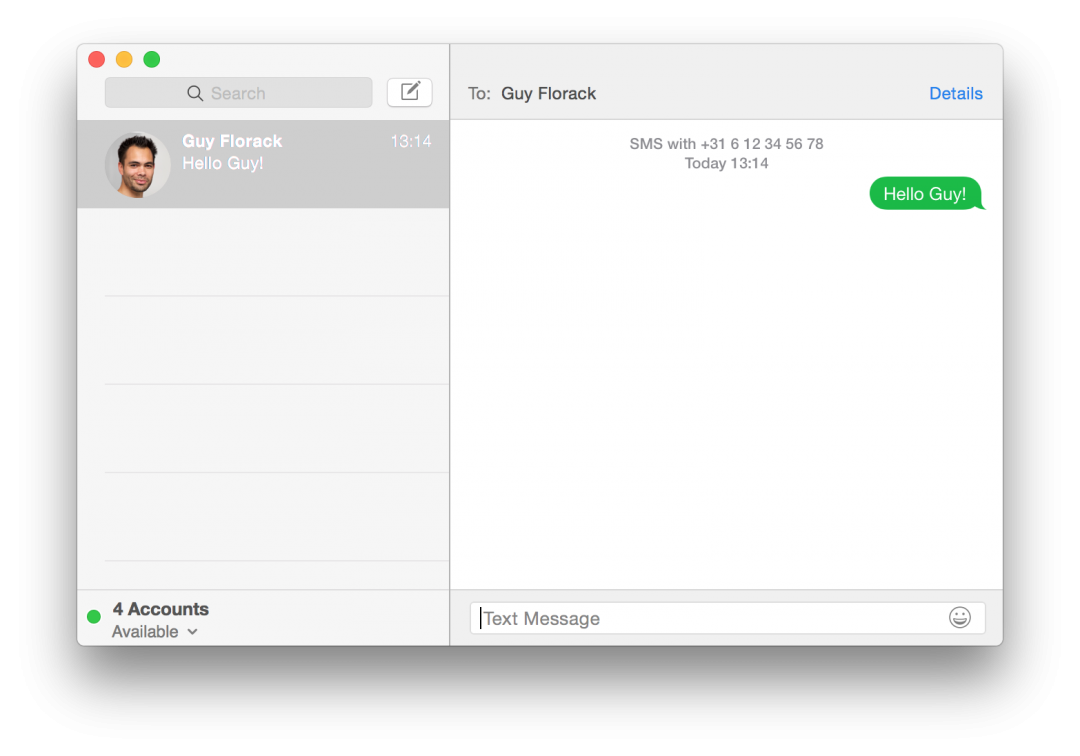Place cursor in the Text Message field
Screen dimensions: 1080x756
click(700, 618)
